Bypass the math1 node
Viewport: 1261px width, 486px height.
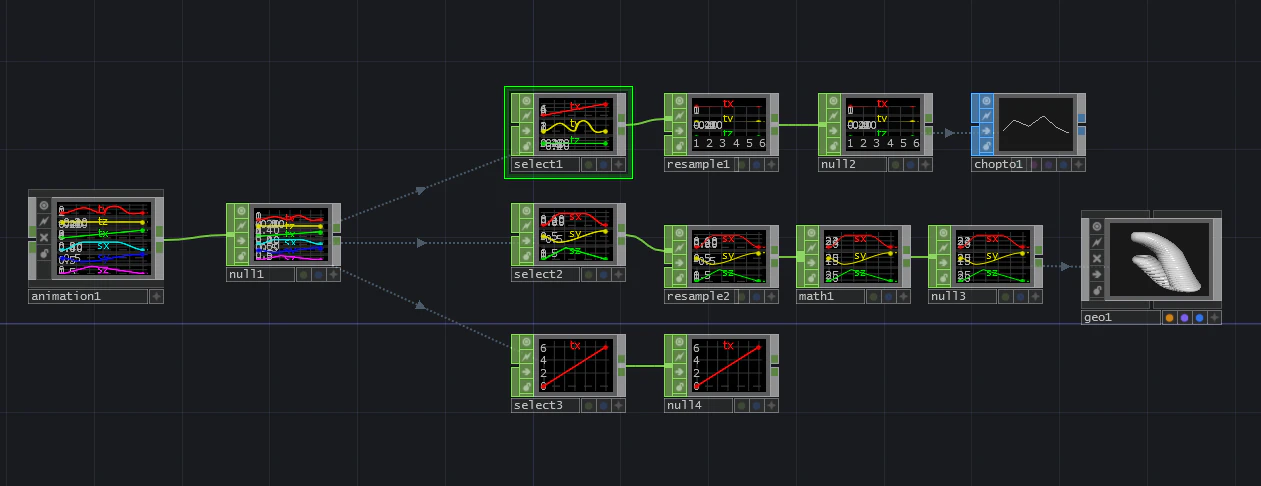pyautogui.click(x=811, y=263)
